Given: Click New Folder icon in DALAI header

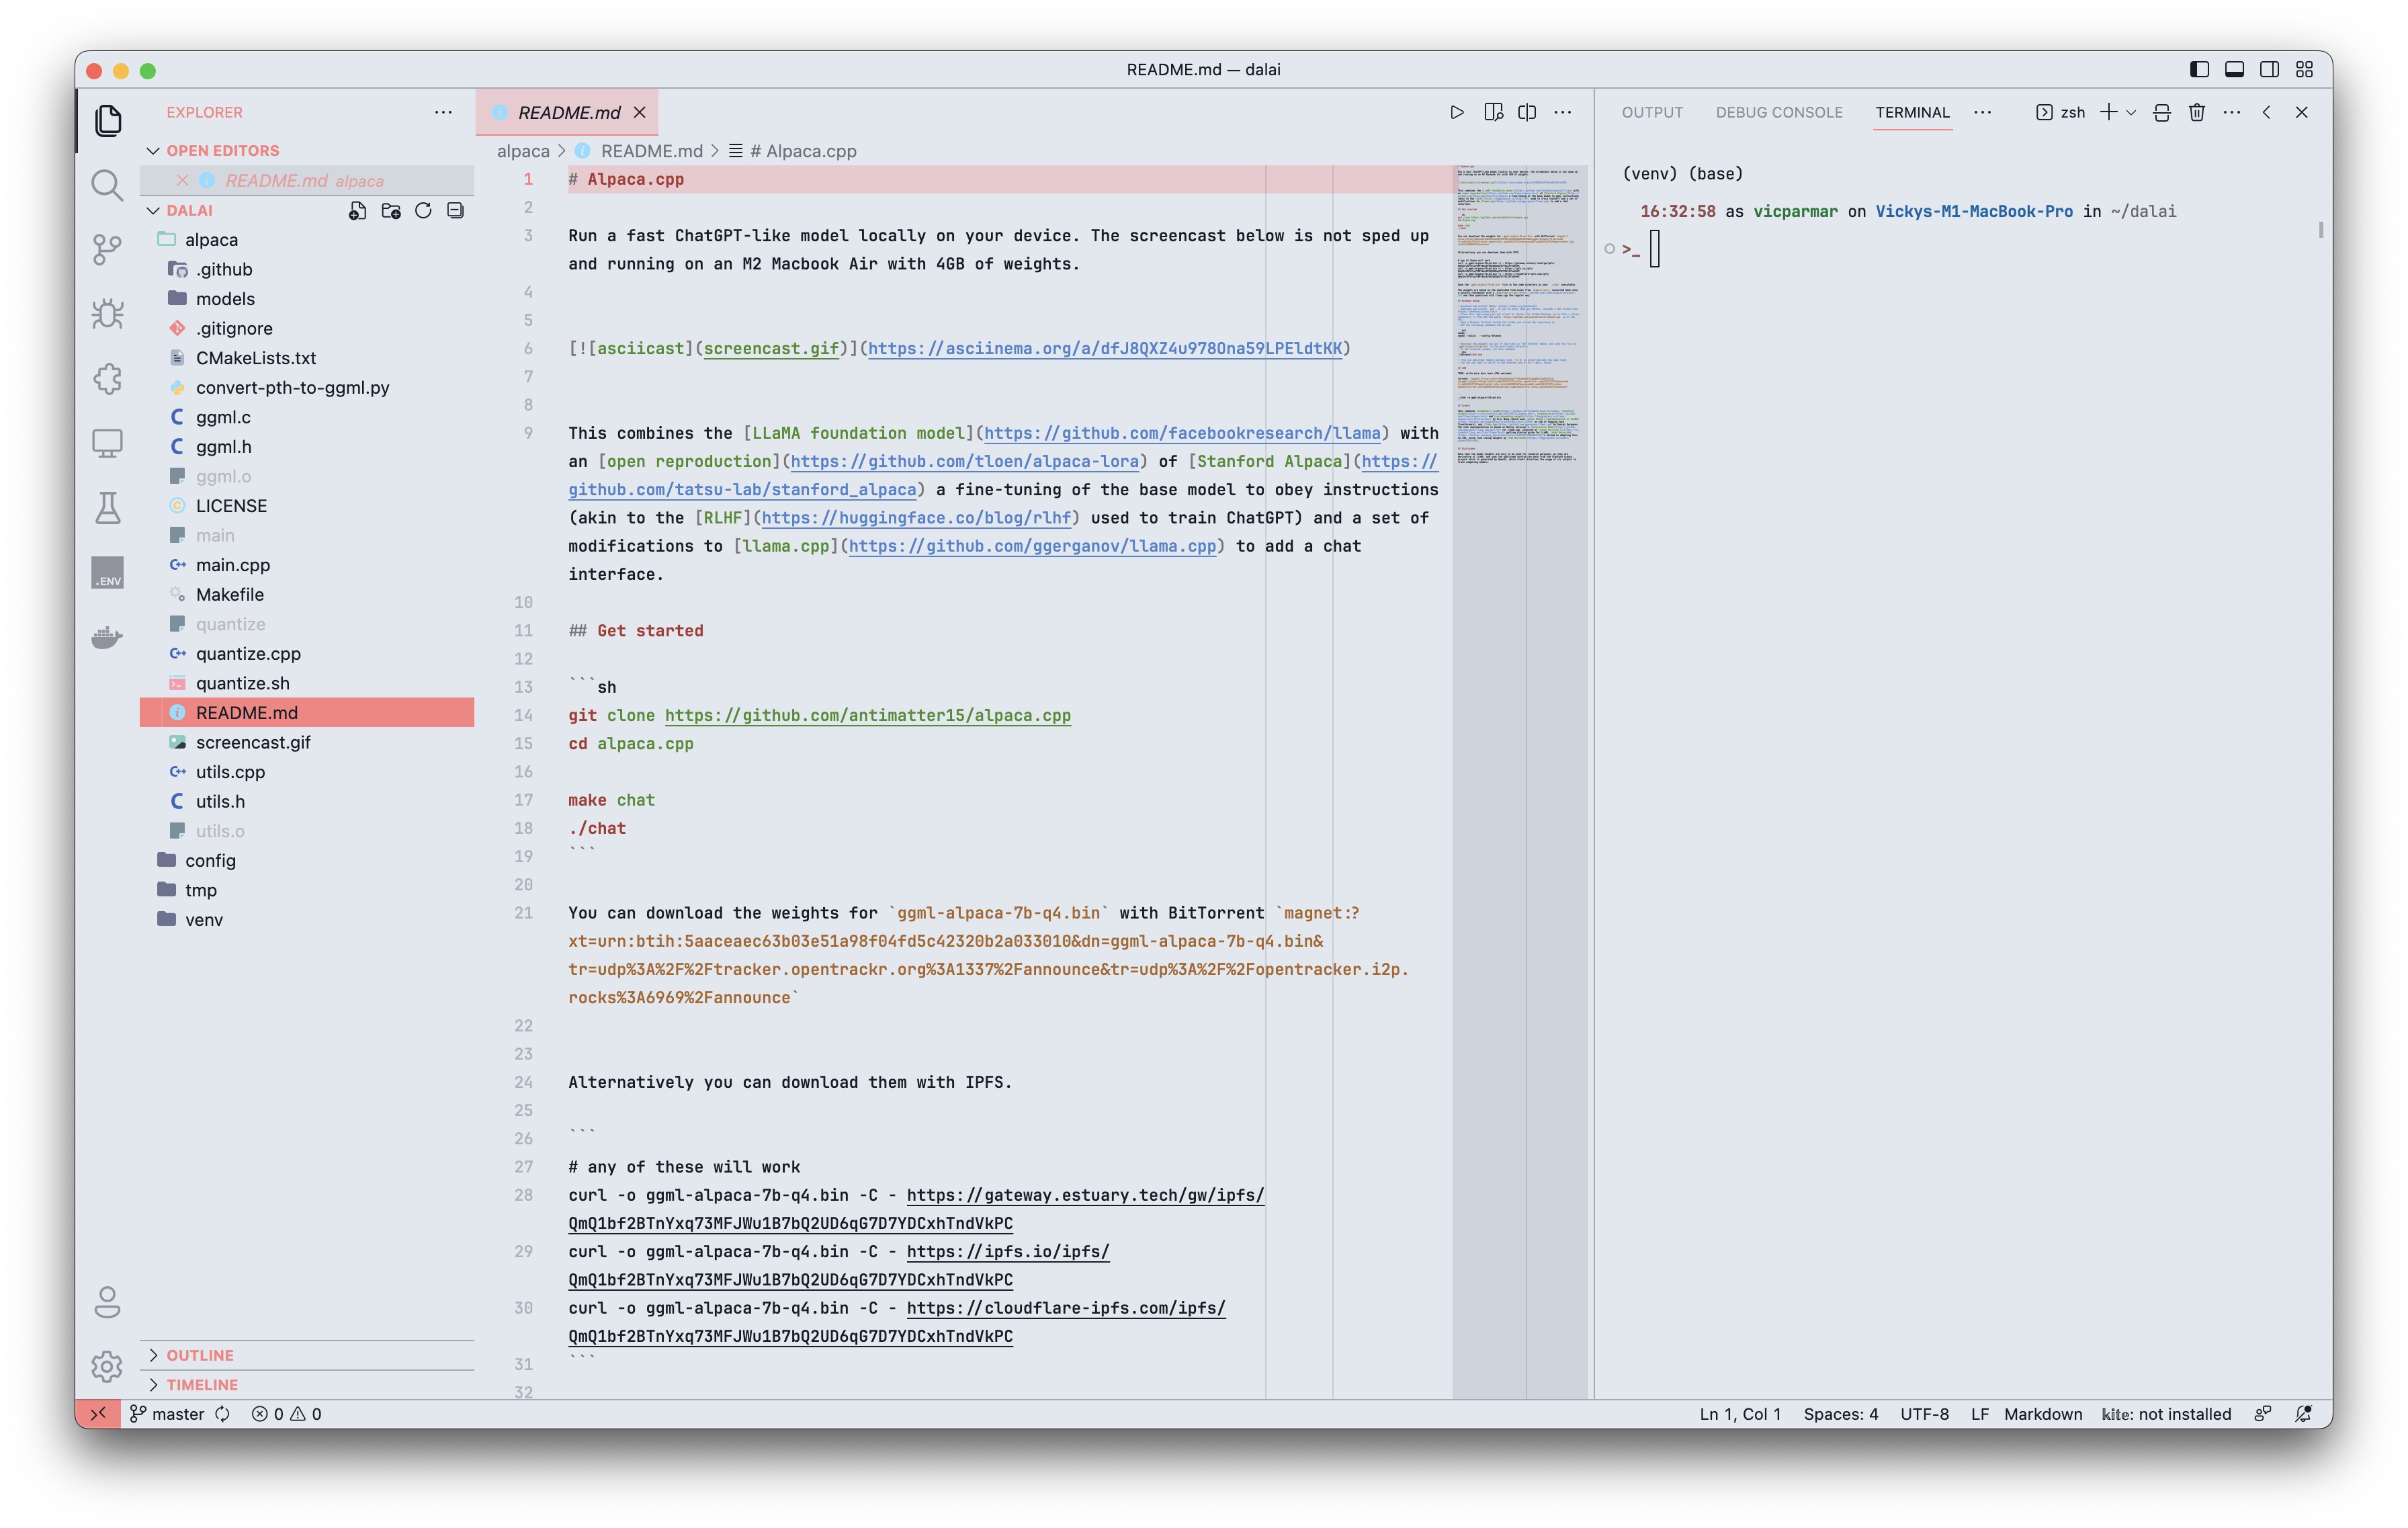Looking at the screenshot, I should pos(391,210).
